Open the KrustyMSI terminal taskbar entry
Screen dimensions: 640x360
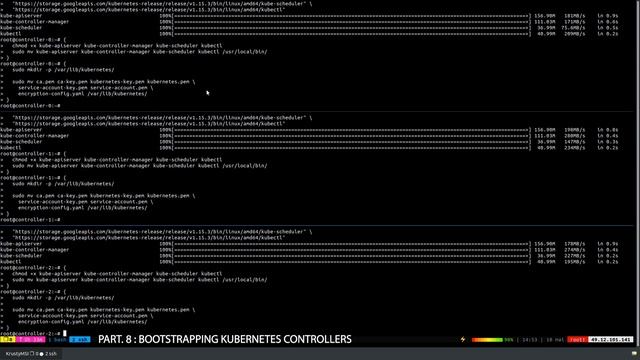point(31,353)
